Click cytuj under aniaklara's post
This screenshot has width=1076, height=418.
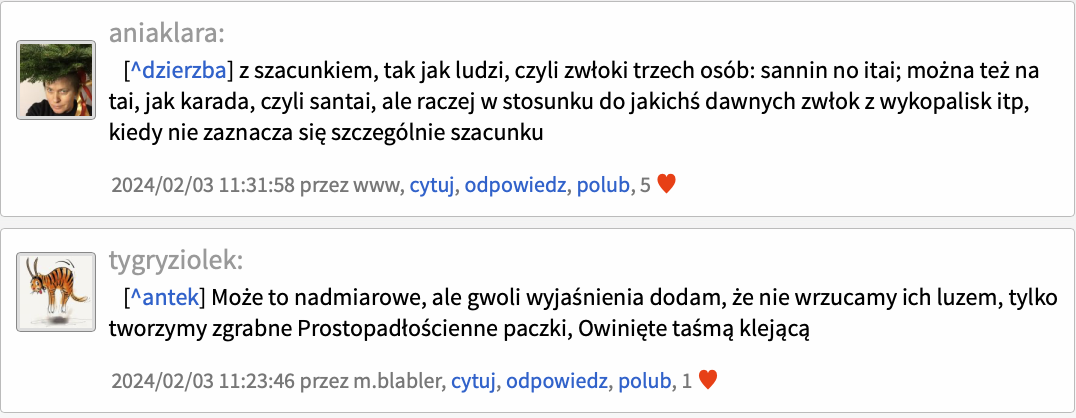pos(432,185)
